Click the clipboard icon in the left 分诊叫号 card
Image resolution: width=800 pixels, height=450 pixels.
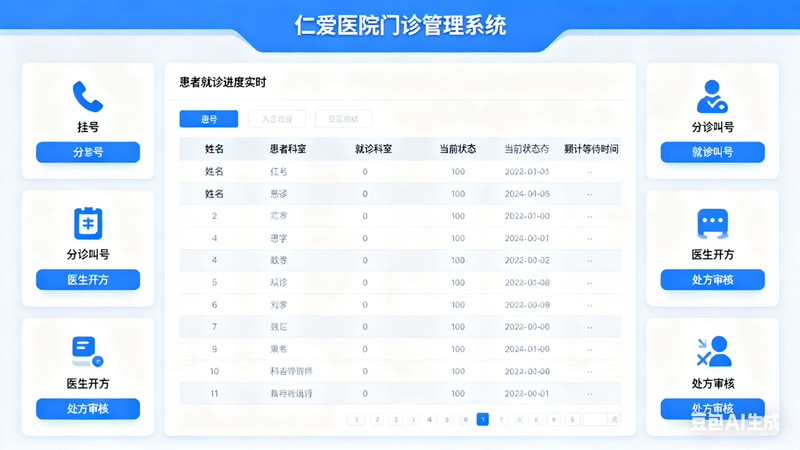point(88,223)
